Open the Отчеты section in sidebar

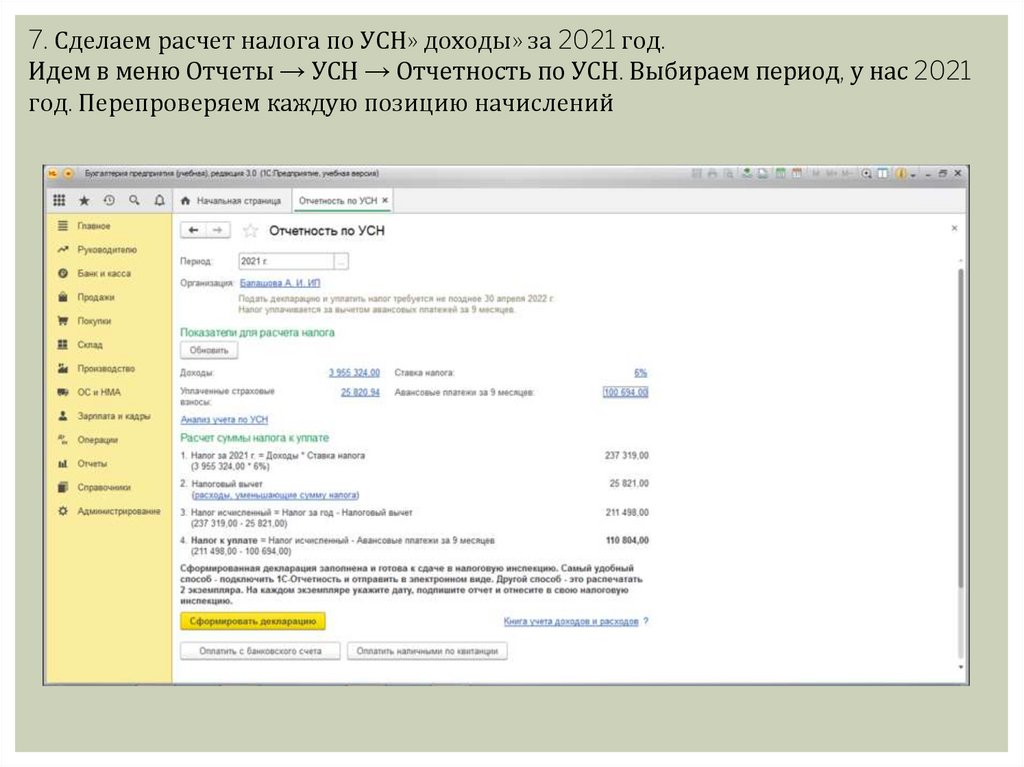pyautogui.click(x=93, y=464)
